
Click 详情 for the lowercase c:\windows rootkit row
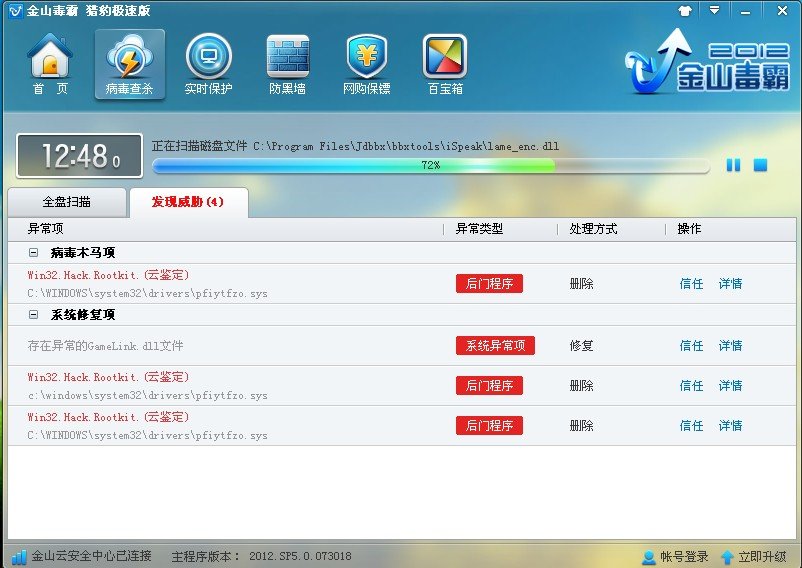730,385
